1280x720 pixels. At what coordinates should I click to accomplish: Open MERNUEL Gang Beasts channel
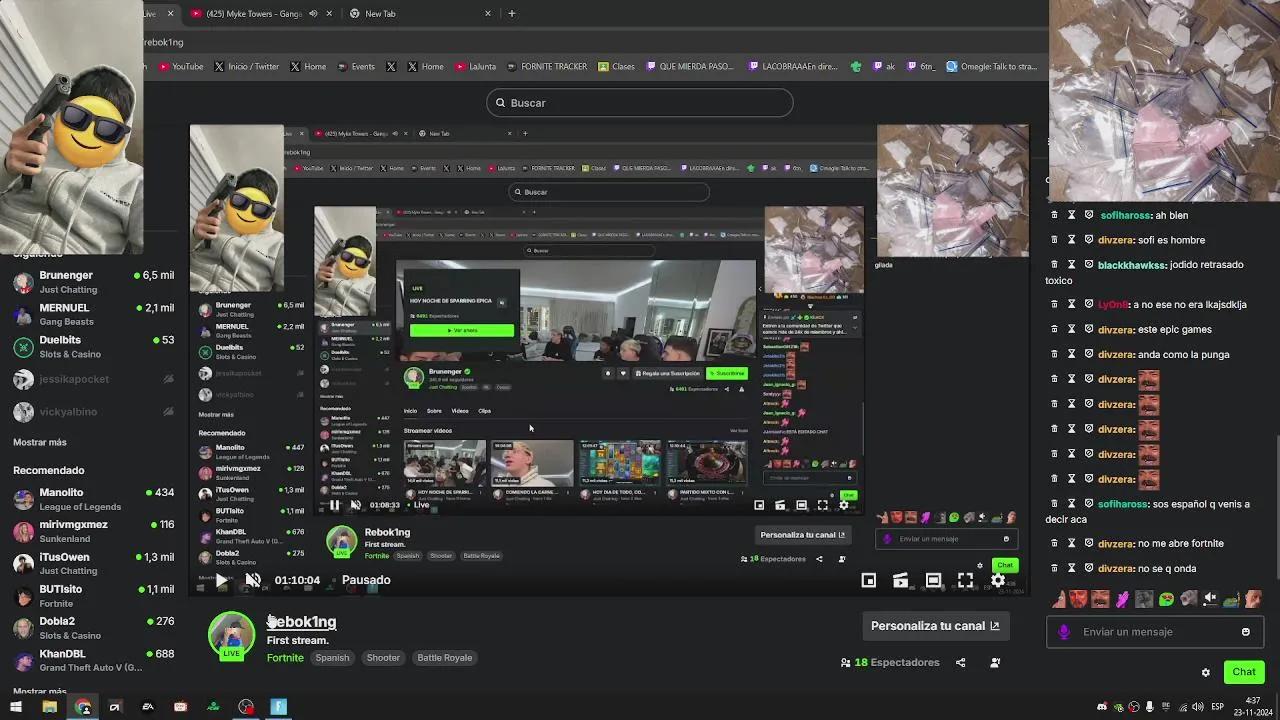[94, 314]
